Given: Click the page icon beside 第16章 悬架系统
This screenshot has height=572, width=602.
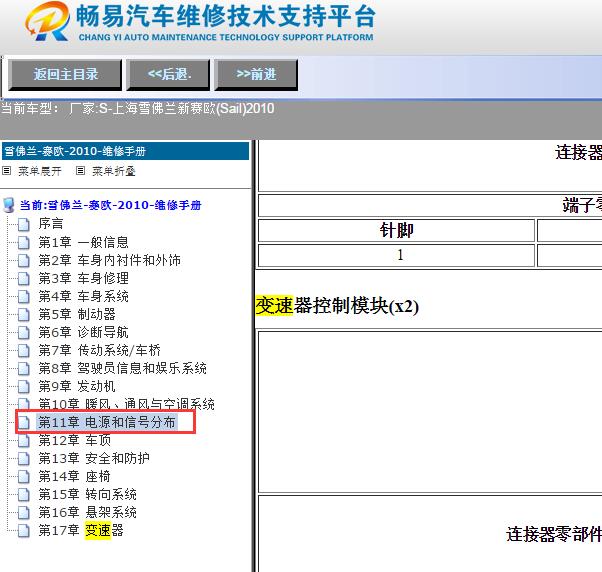Looking at the screenshot, I should tap(24, 512).
